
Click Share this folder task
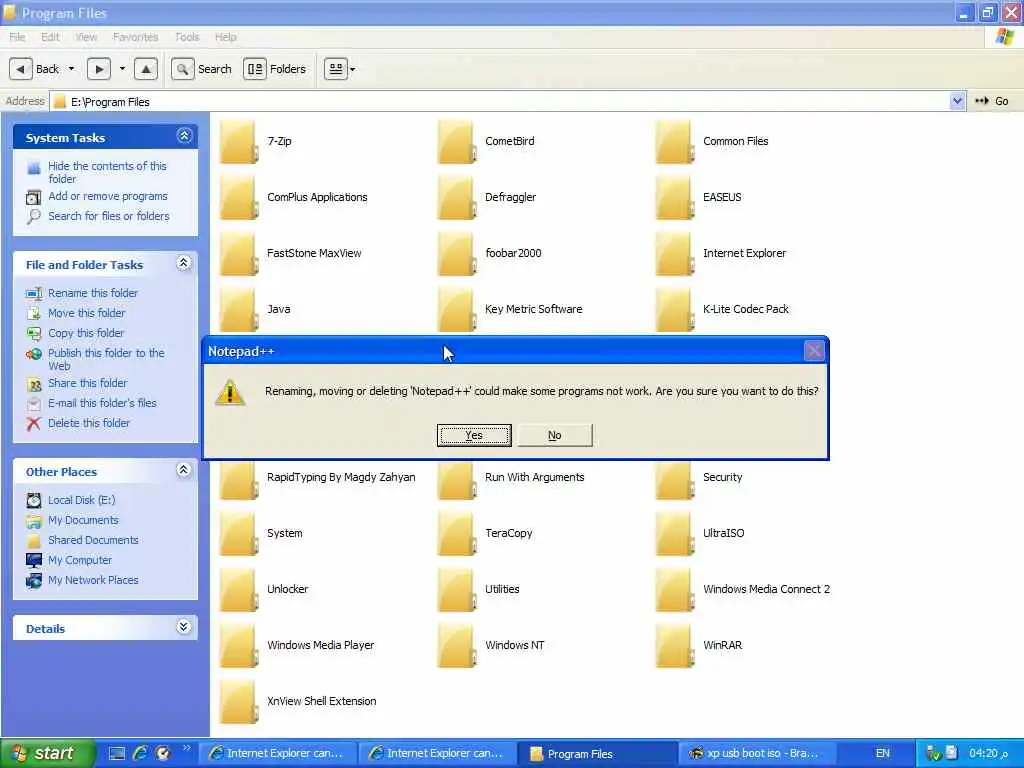pyautogui.click(x=88, y=383)
